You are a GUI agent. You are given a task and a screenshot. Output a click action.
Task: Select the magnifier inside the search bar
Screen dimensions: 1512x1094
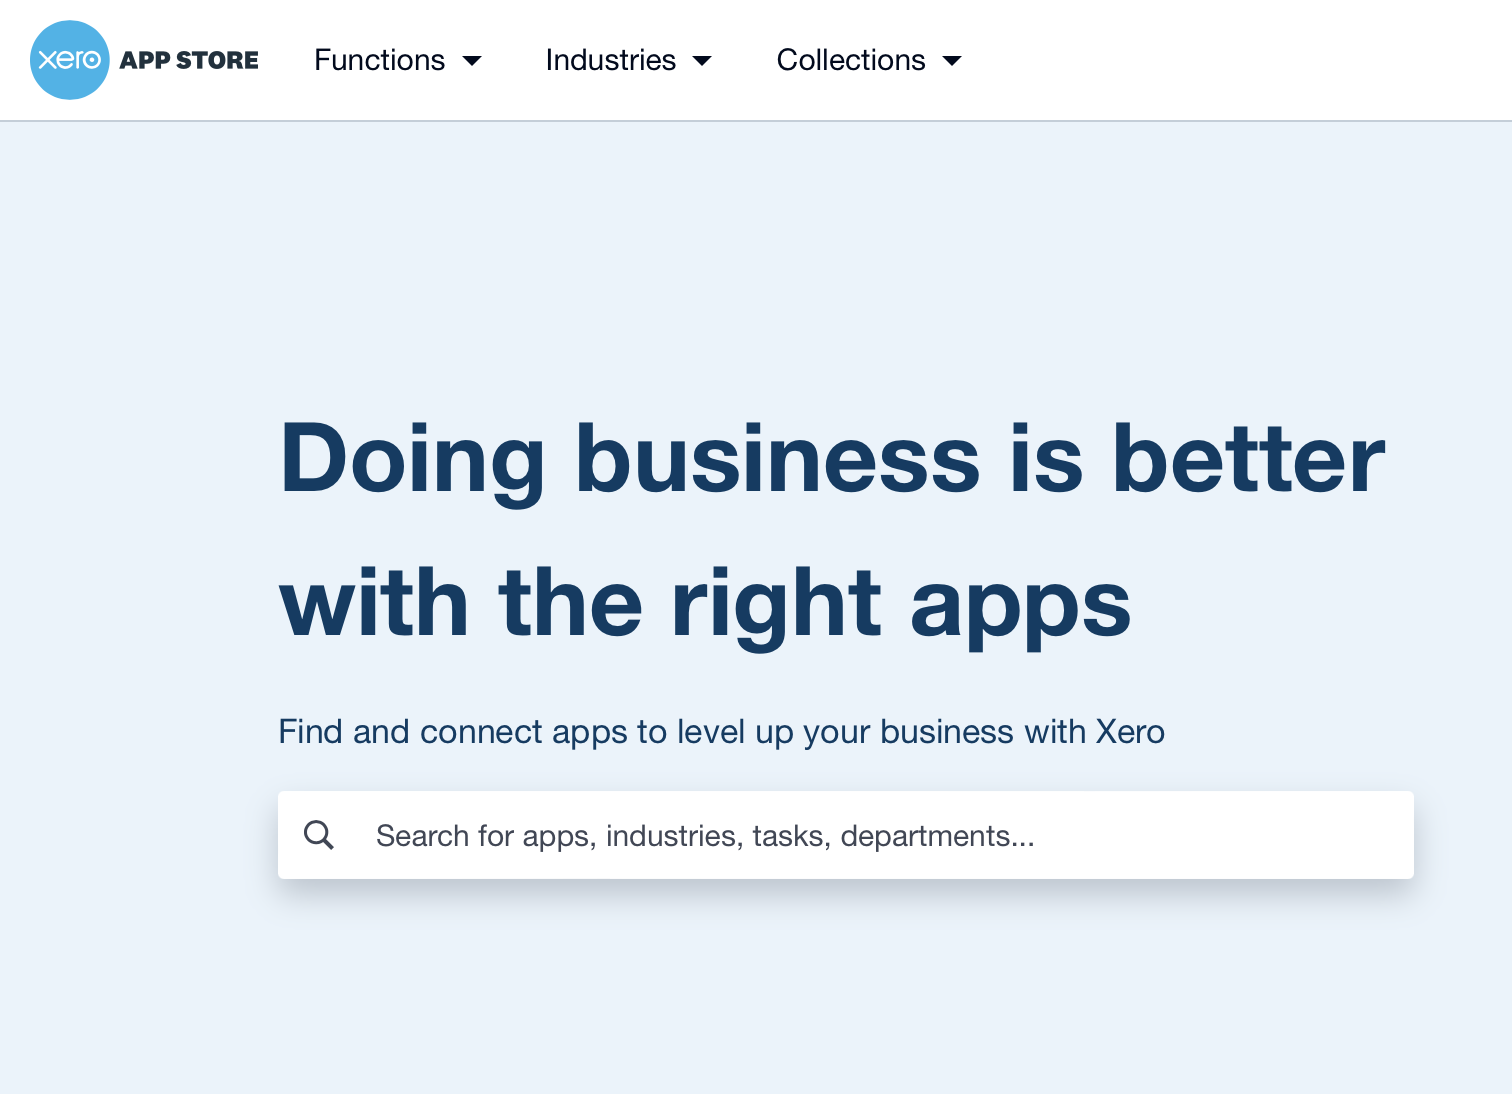[x=319, y=834]
